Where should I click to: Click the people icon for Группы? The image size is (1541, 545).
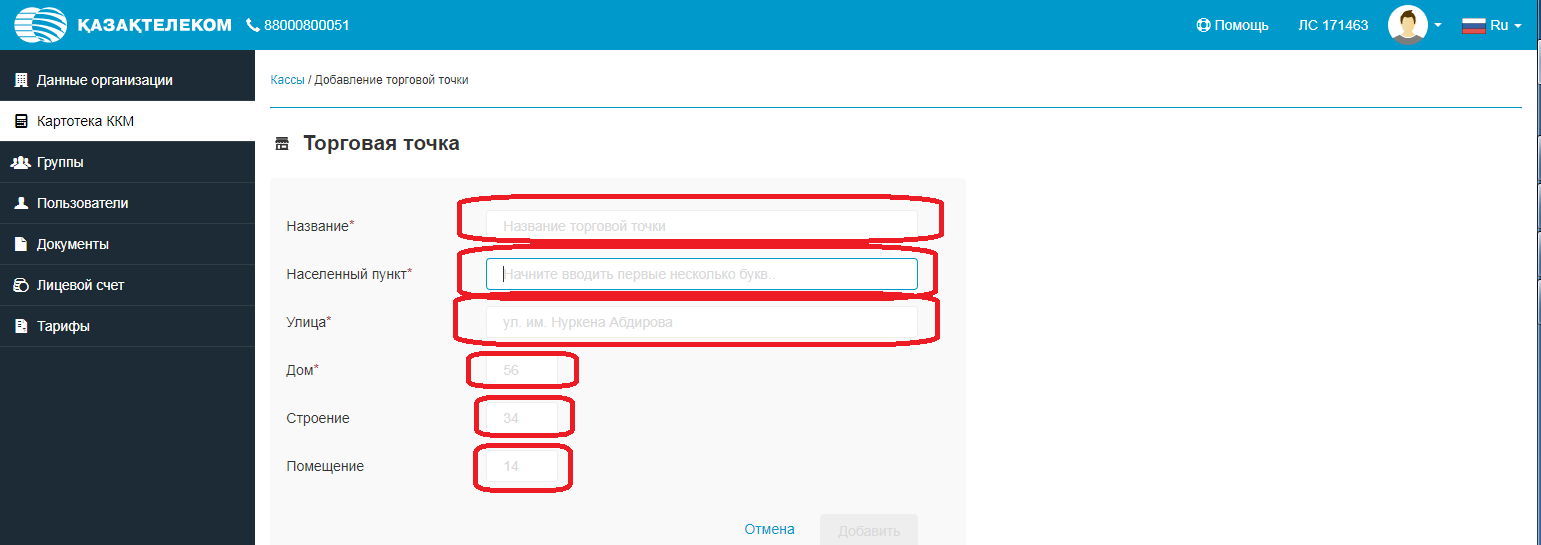[20, 162]
